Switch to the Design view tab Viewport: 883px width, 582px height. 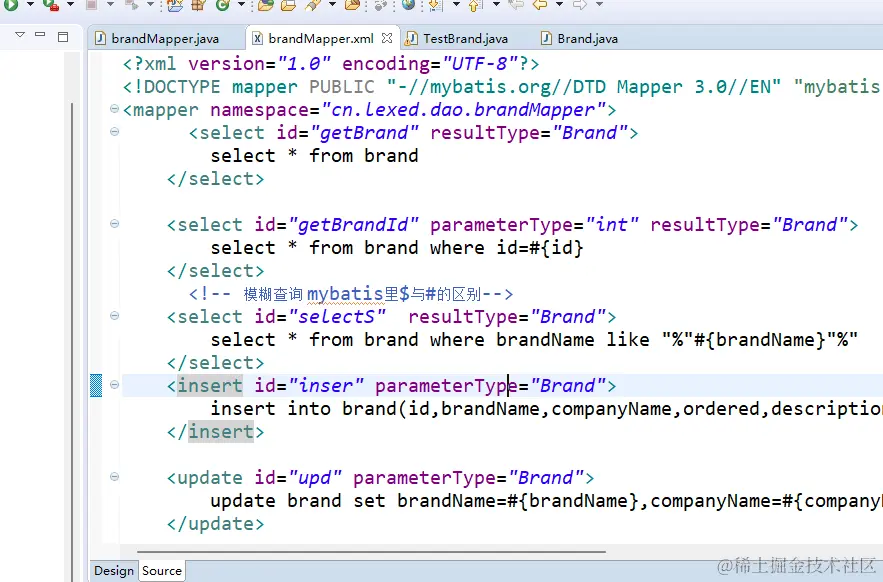click(114, 571)
